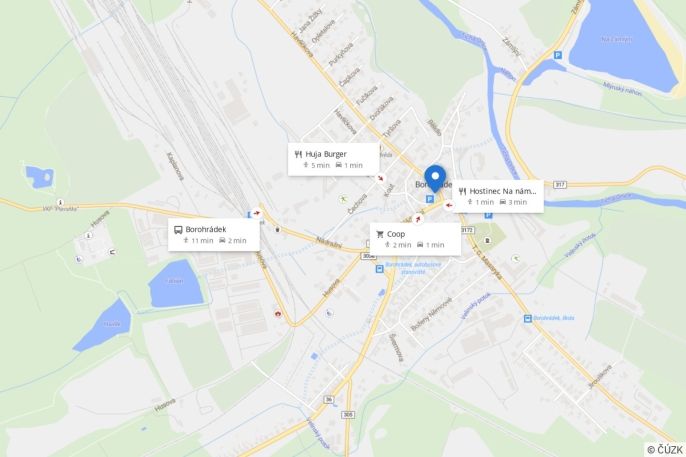Click the red arrow marker above Coop card
The image size is (686, 457).
pos(418,219)
